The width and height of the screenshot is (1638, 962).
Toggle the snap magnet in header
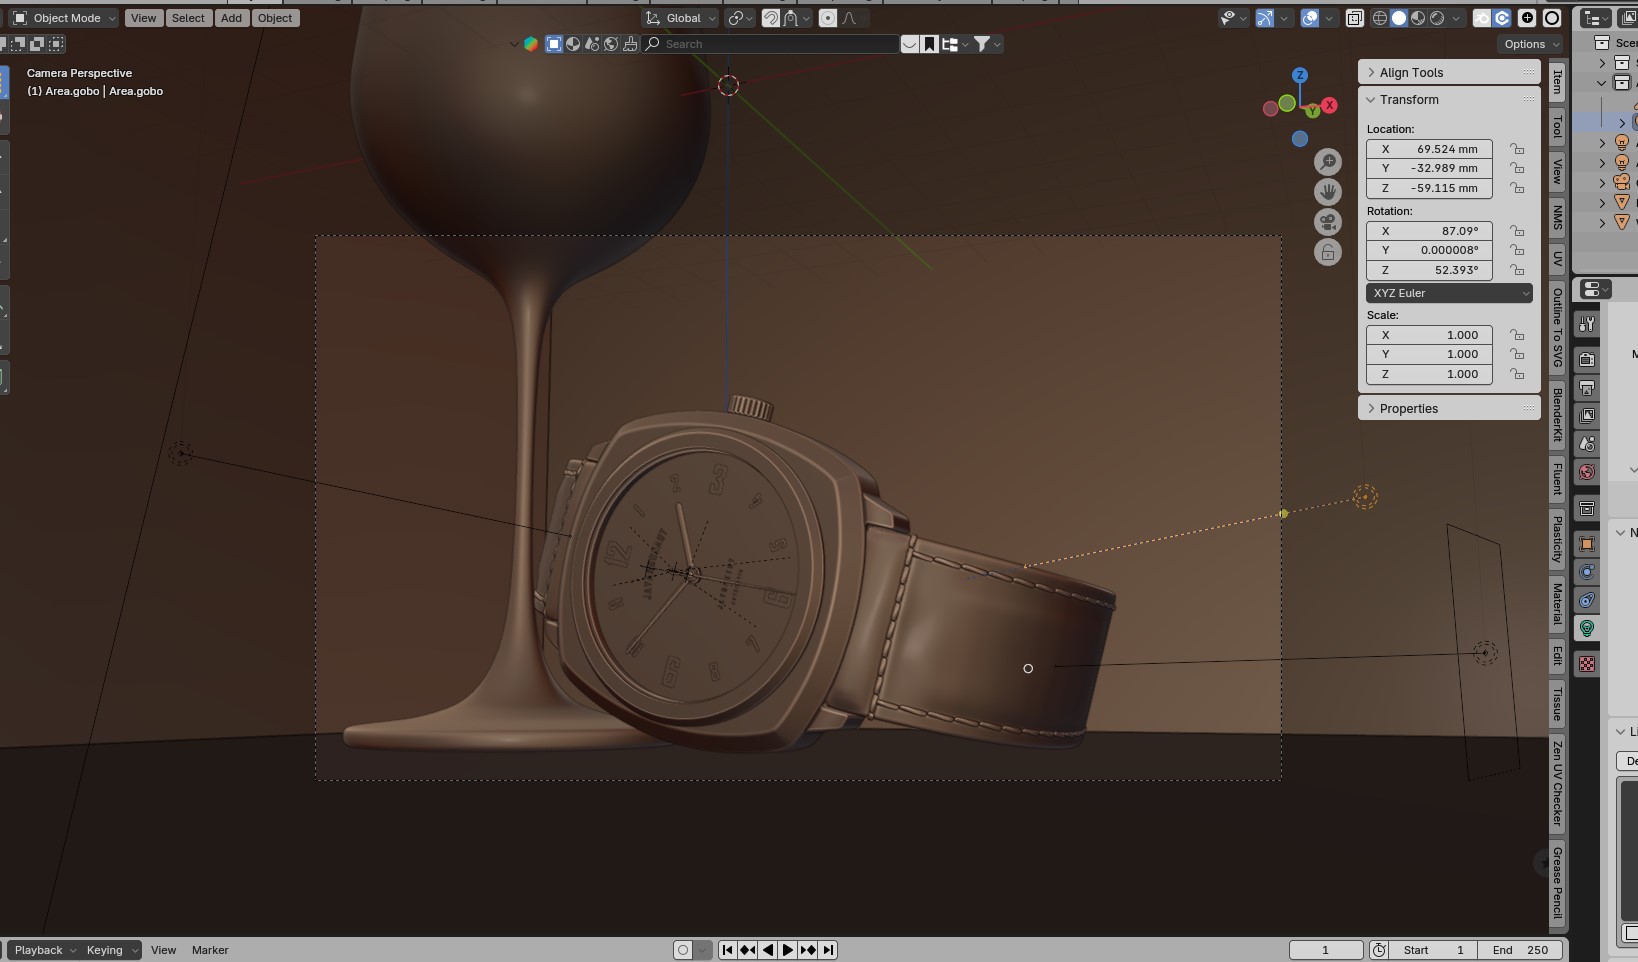[x=771, y=18]
